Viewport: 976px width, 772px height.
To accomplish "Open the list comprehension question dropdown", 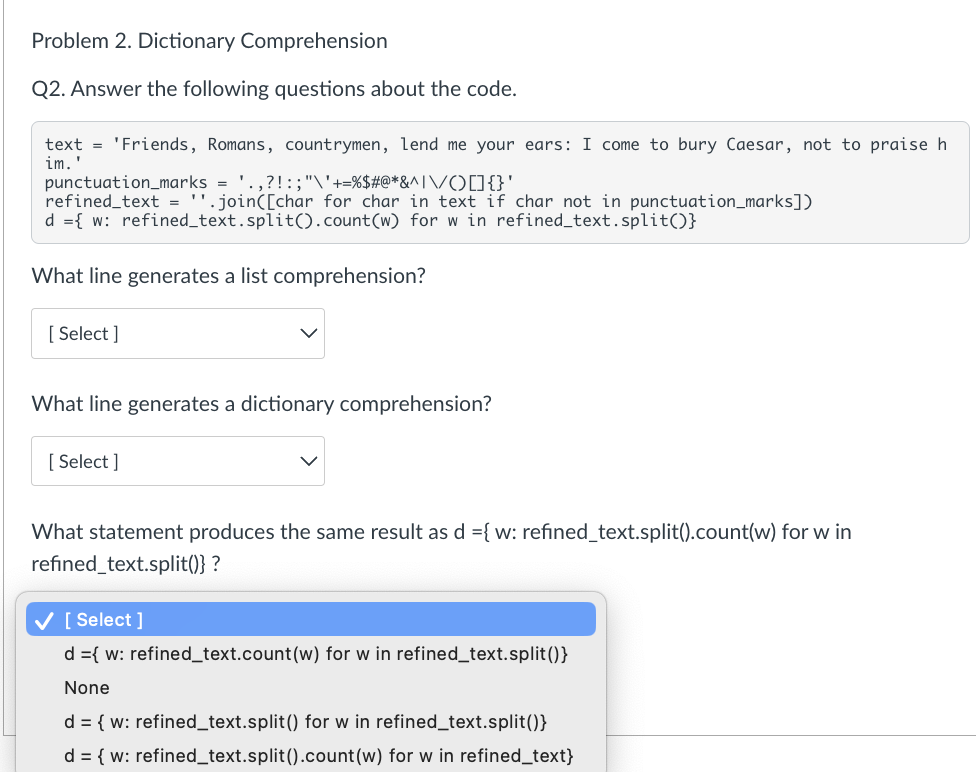I will (177, 333).
